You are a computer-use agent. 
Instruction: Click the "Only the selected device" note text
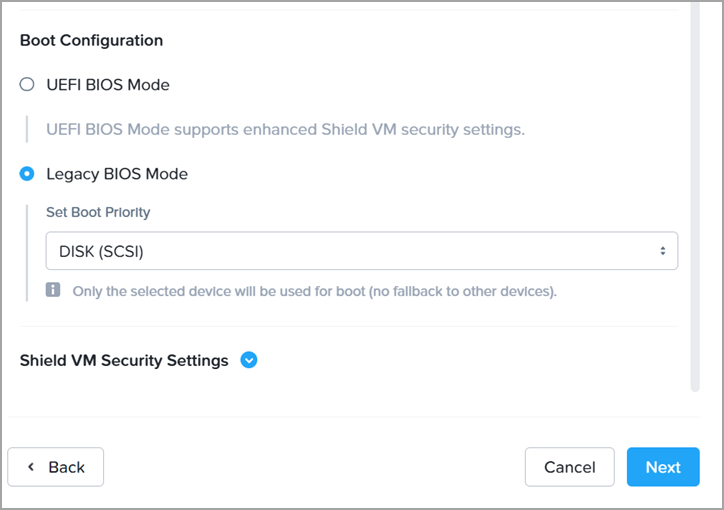314,292
